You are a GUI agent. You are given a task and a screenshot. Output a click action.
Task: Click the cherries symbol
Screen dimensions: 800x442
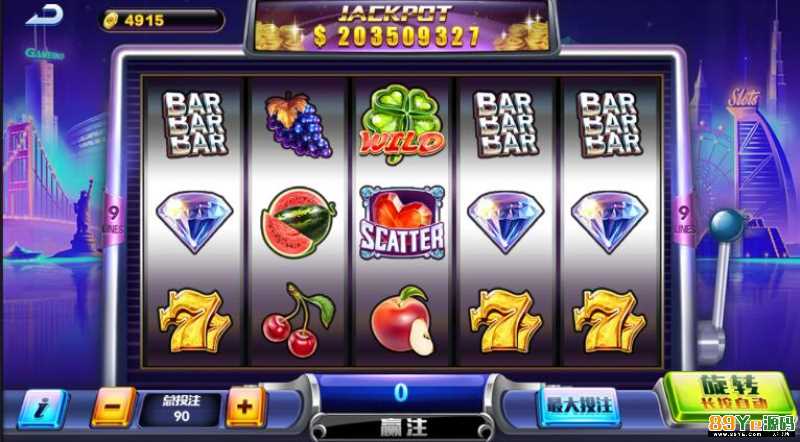[x=298, y=319]
